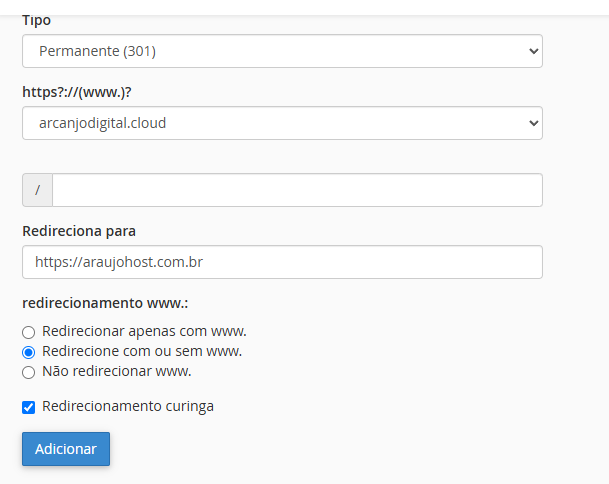Click the empty path field after the slash
The height and width of the screenshot is (484, 609).
pos(297,190)
